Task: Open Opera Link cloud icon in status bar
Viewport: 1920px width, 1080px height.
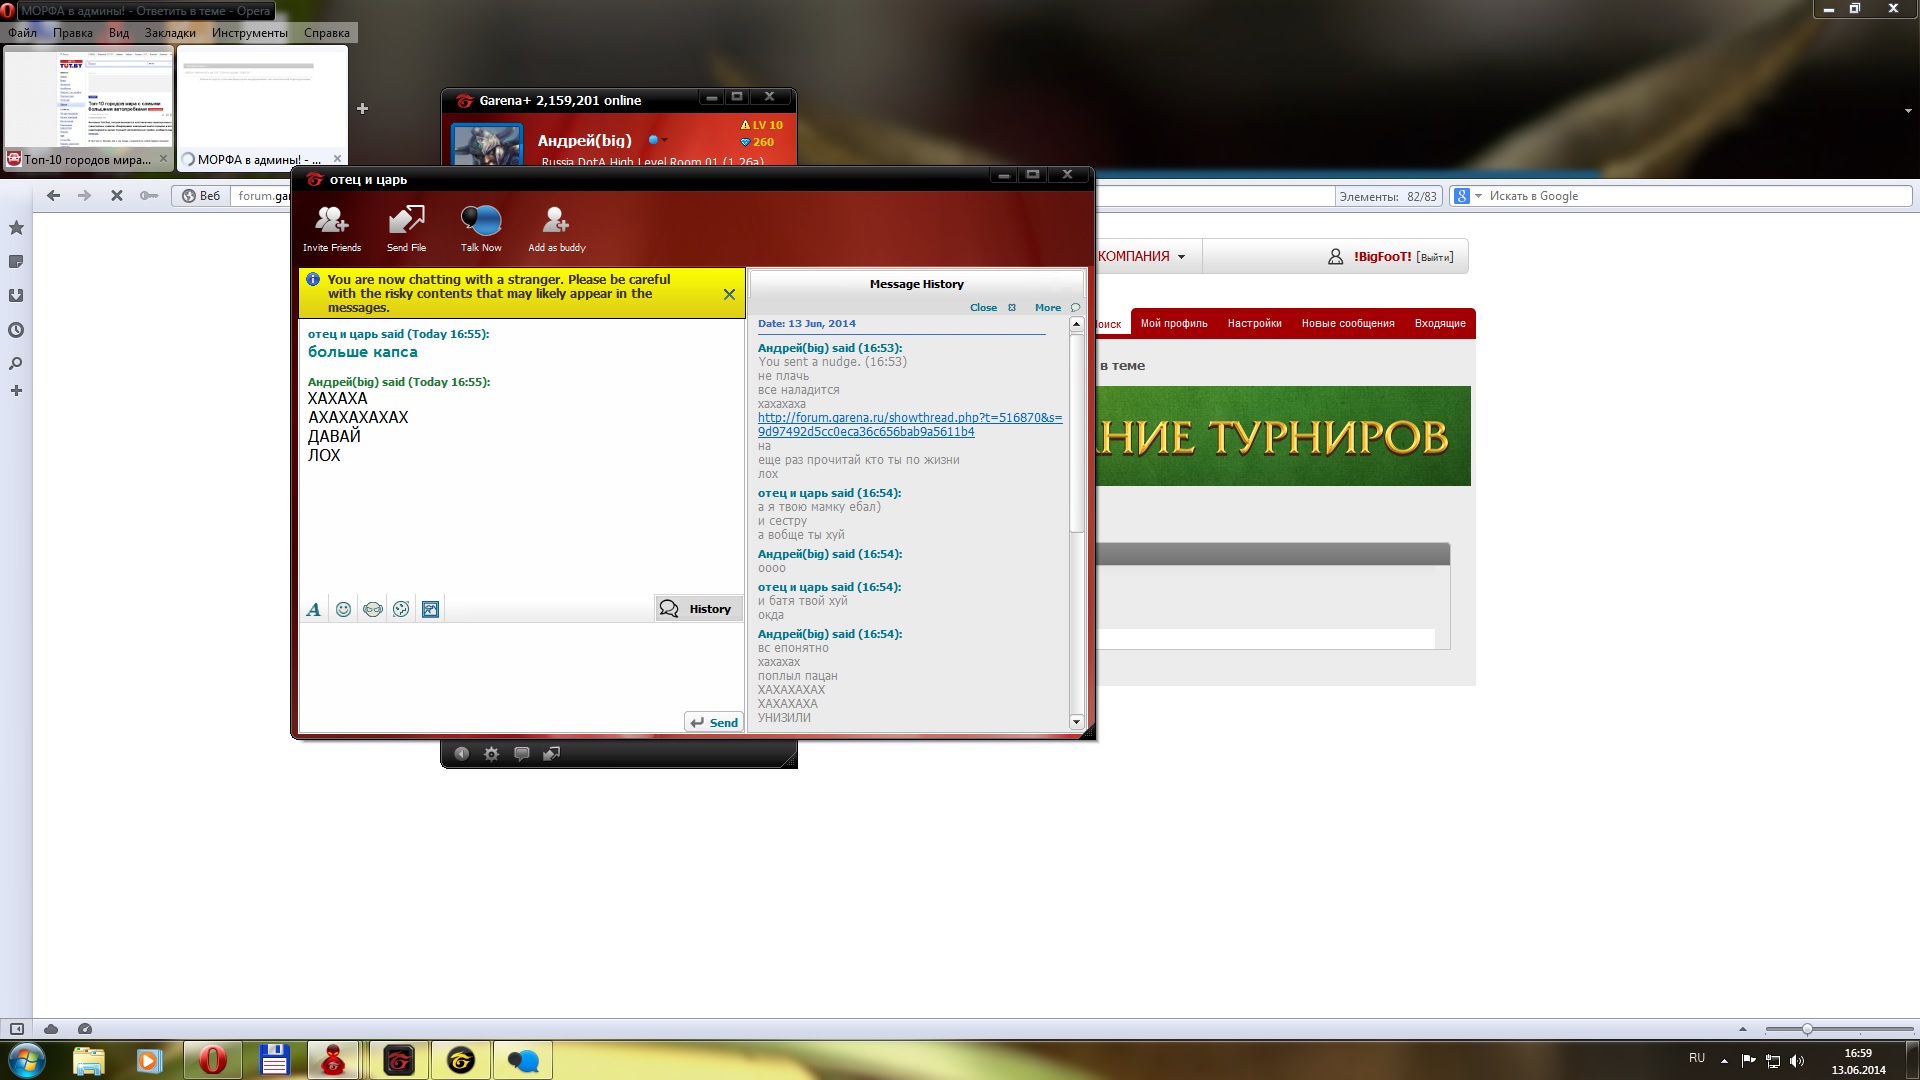Action: [51, 1029]
